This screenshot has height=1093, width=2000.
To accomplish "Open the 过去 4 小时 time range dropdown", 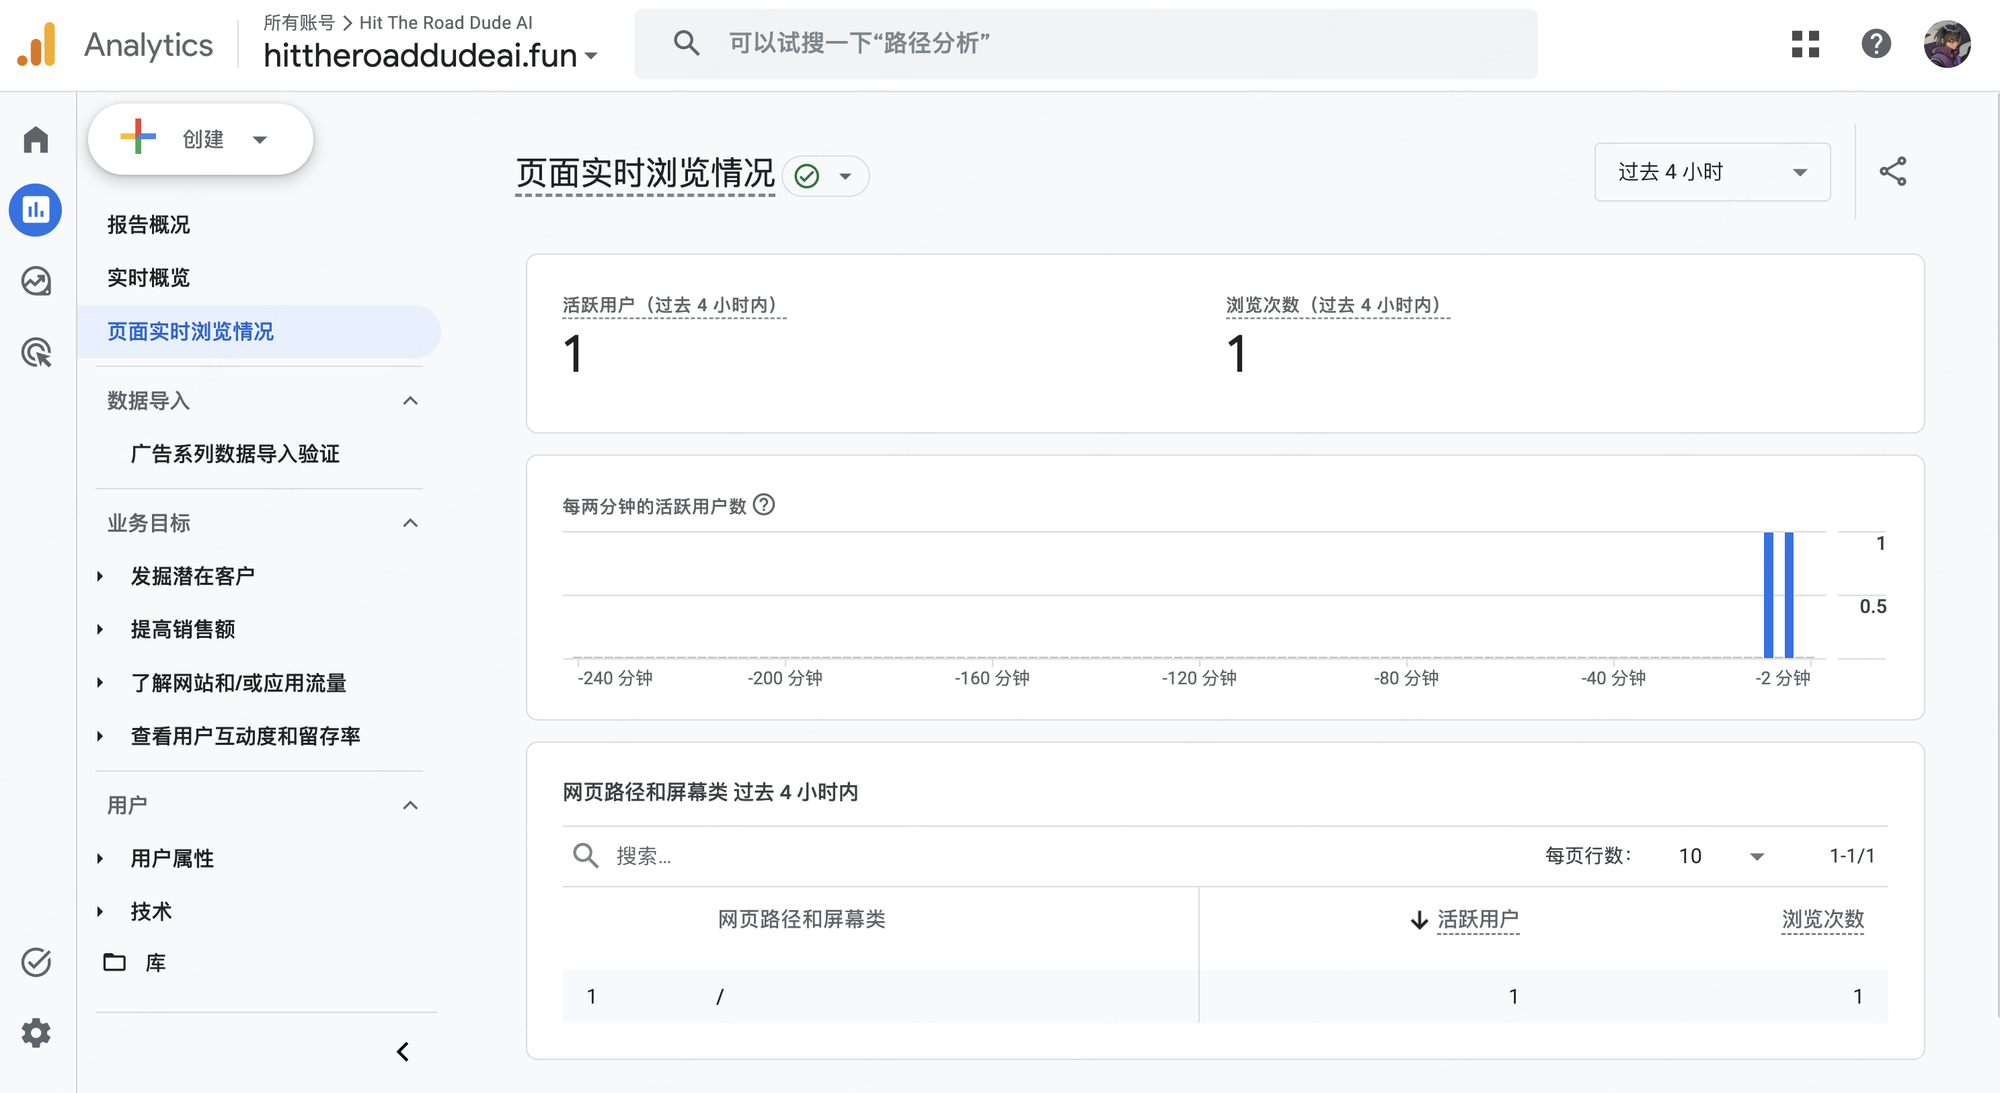I will 1712,172.
